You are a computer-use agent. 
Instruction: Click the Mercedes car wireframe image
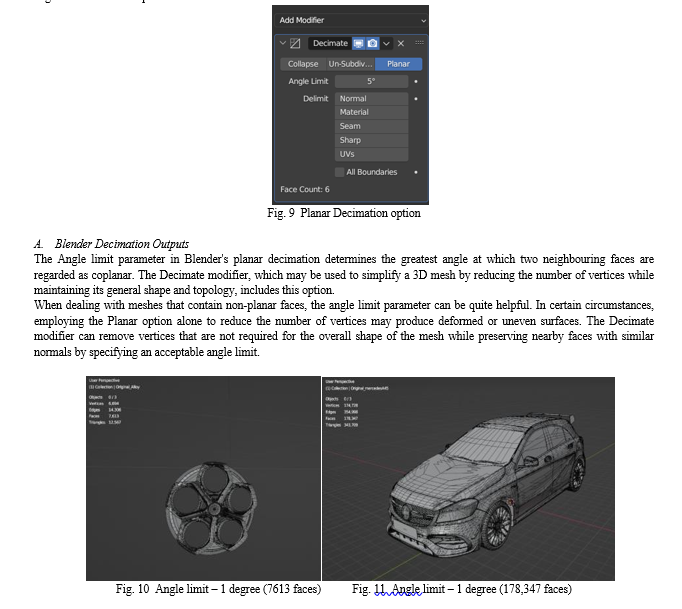pyautogui.click(x=468, y=478)
